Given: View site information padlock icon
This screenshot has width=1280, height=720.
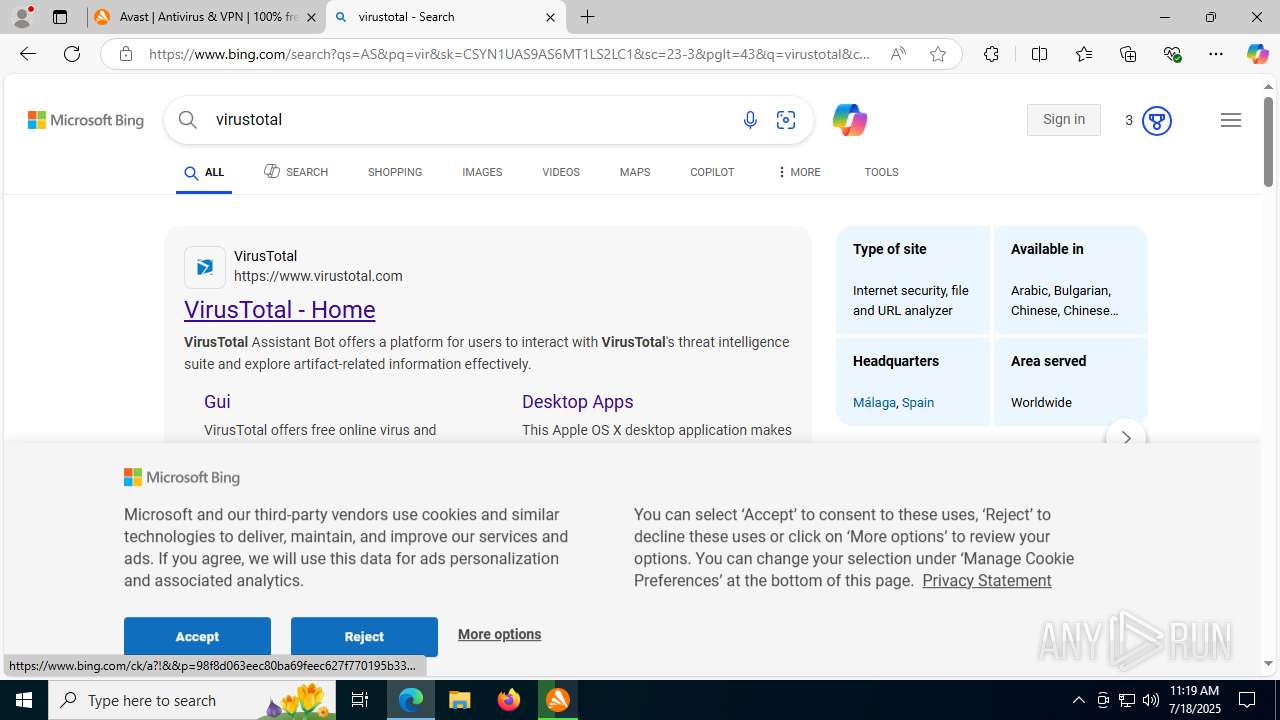Looking at the screenshot, I should [x=125, y=54].
